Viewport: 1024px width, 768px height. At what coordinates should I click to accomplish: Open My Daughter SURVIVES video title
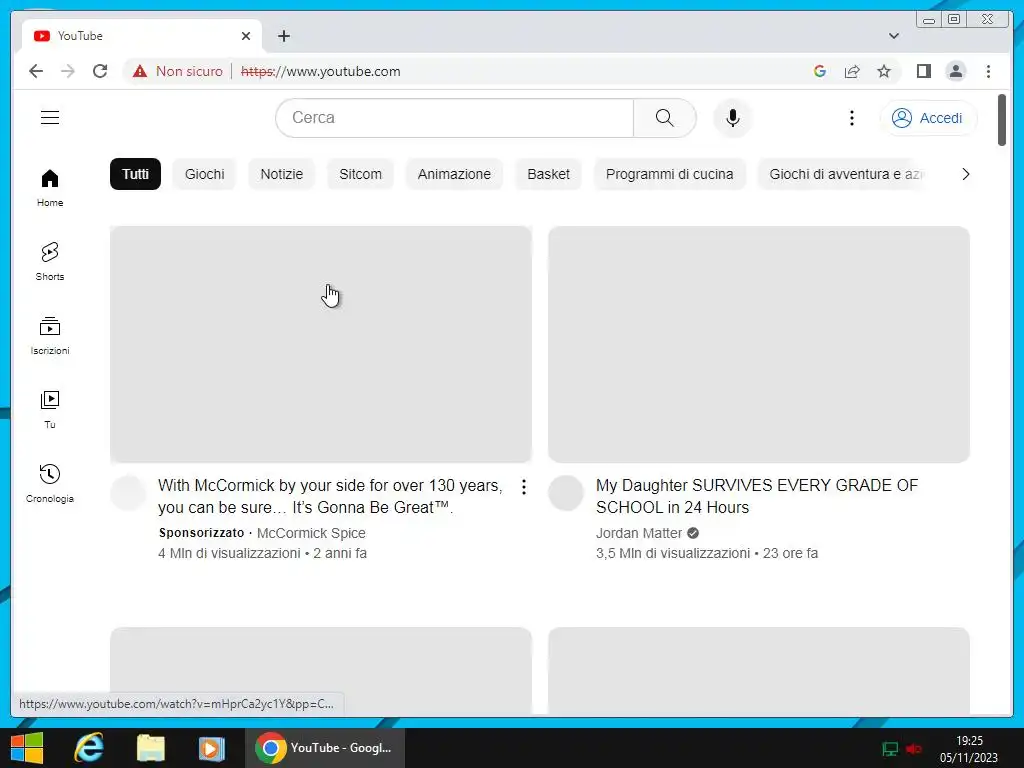pyautogui.click(x=757, y=496)
